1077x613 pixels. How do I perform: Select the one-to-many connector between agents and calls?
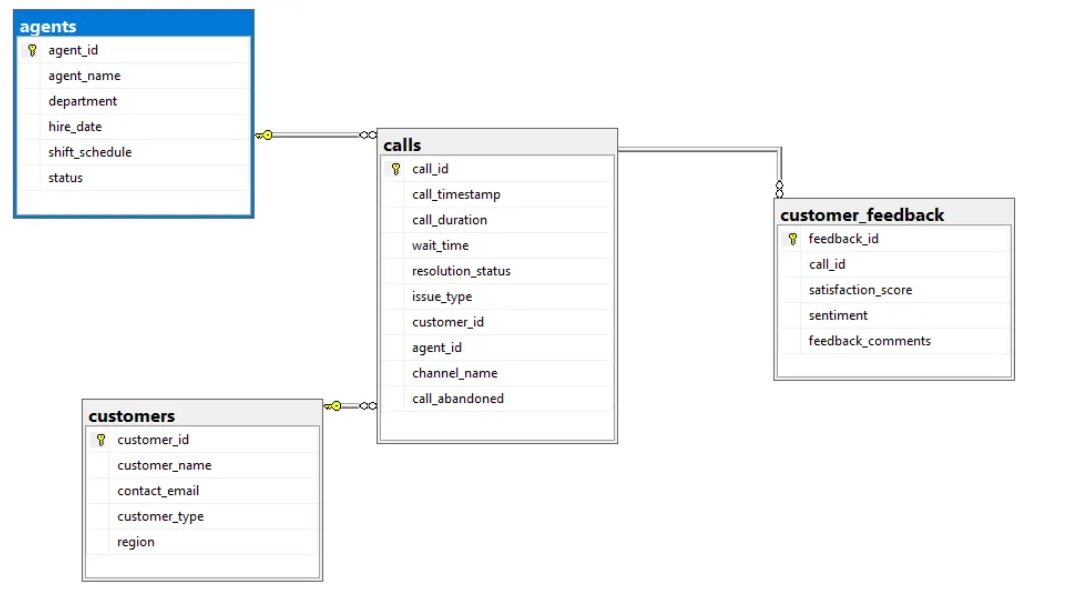pyautogui.click(x=315, y=134)
